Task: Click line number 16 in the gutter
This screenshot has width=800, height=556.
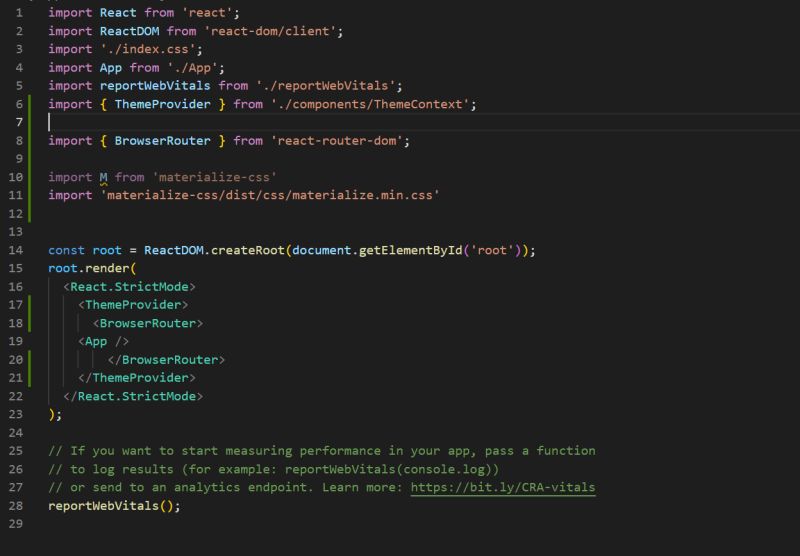Action: 16,287
